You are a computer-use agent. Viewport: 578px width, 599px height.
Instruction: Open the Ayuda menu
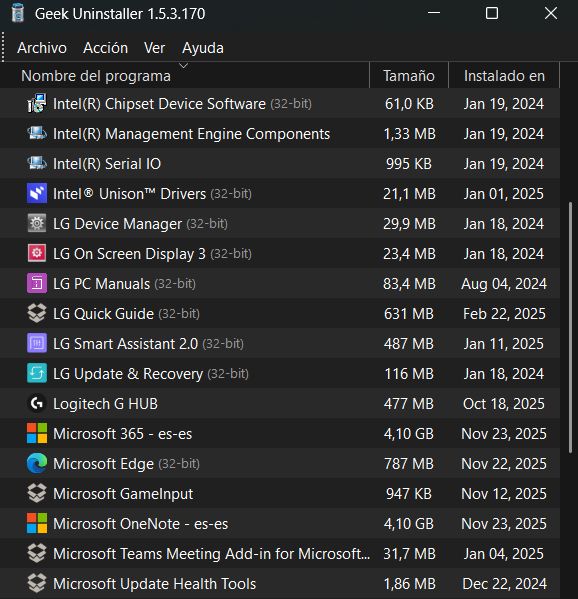pyautogui.click(x=203, y=49)
